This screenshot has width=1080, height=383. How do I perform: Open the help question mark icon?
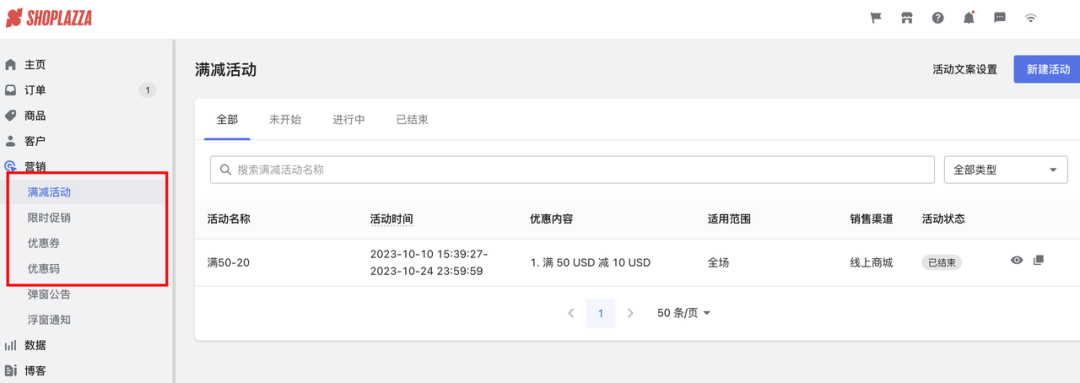point(938,19)
